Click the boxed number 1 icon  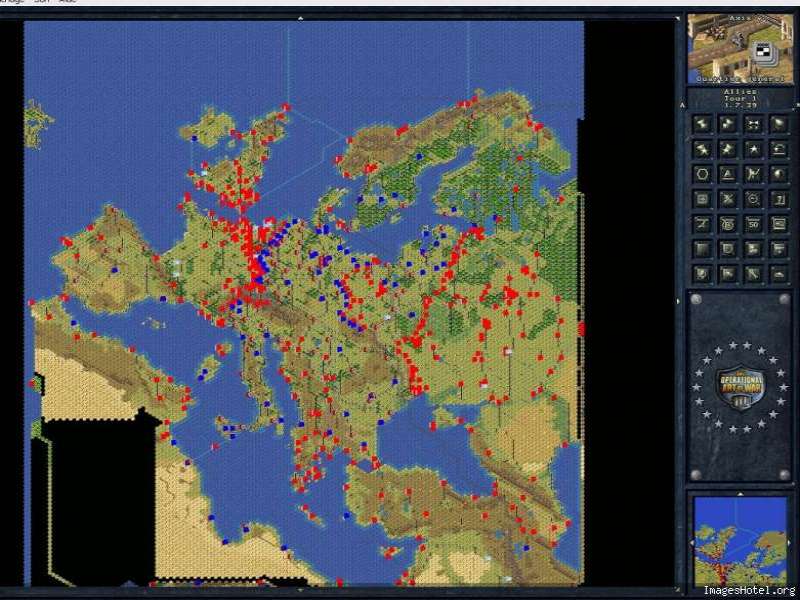[779, 199]
